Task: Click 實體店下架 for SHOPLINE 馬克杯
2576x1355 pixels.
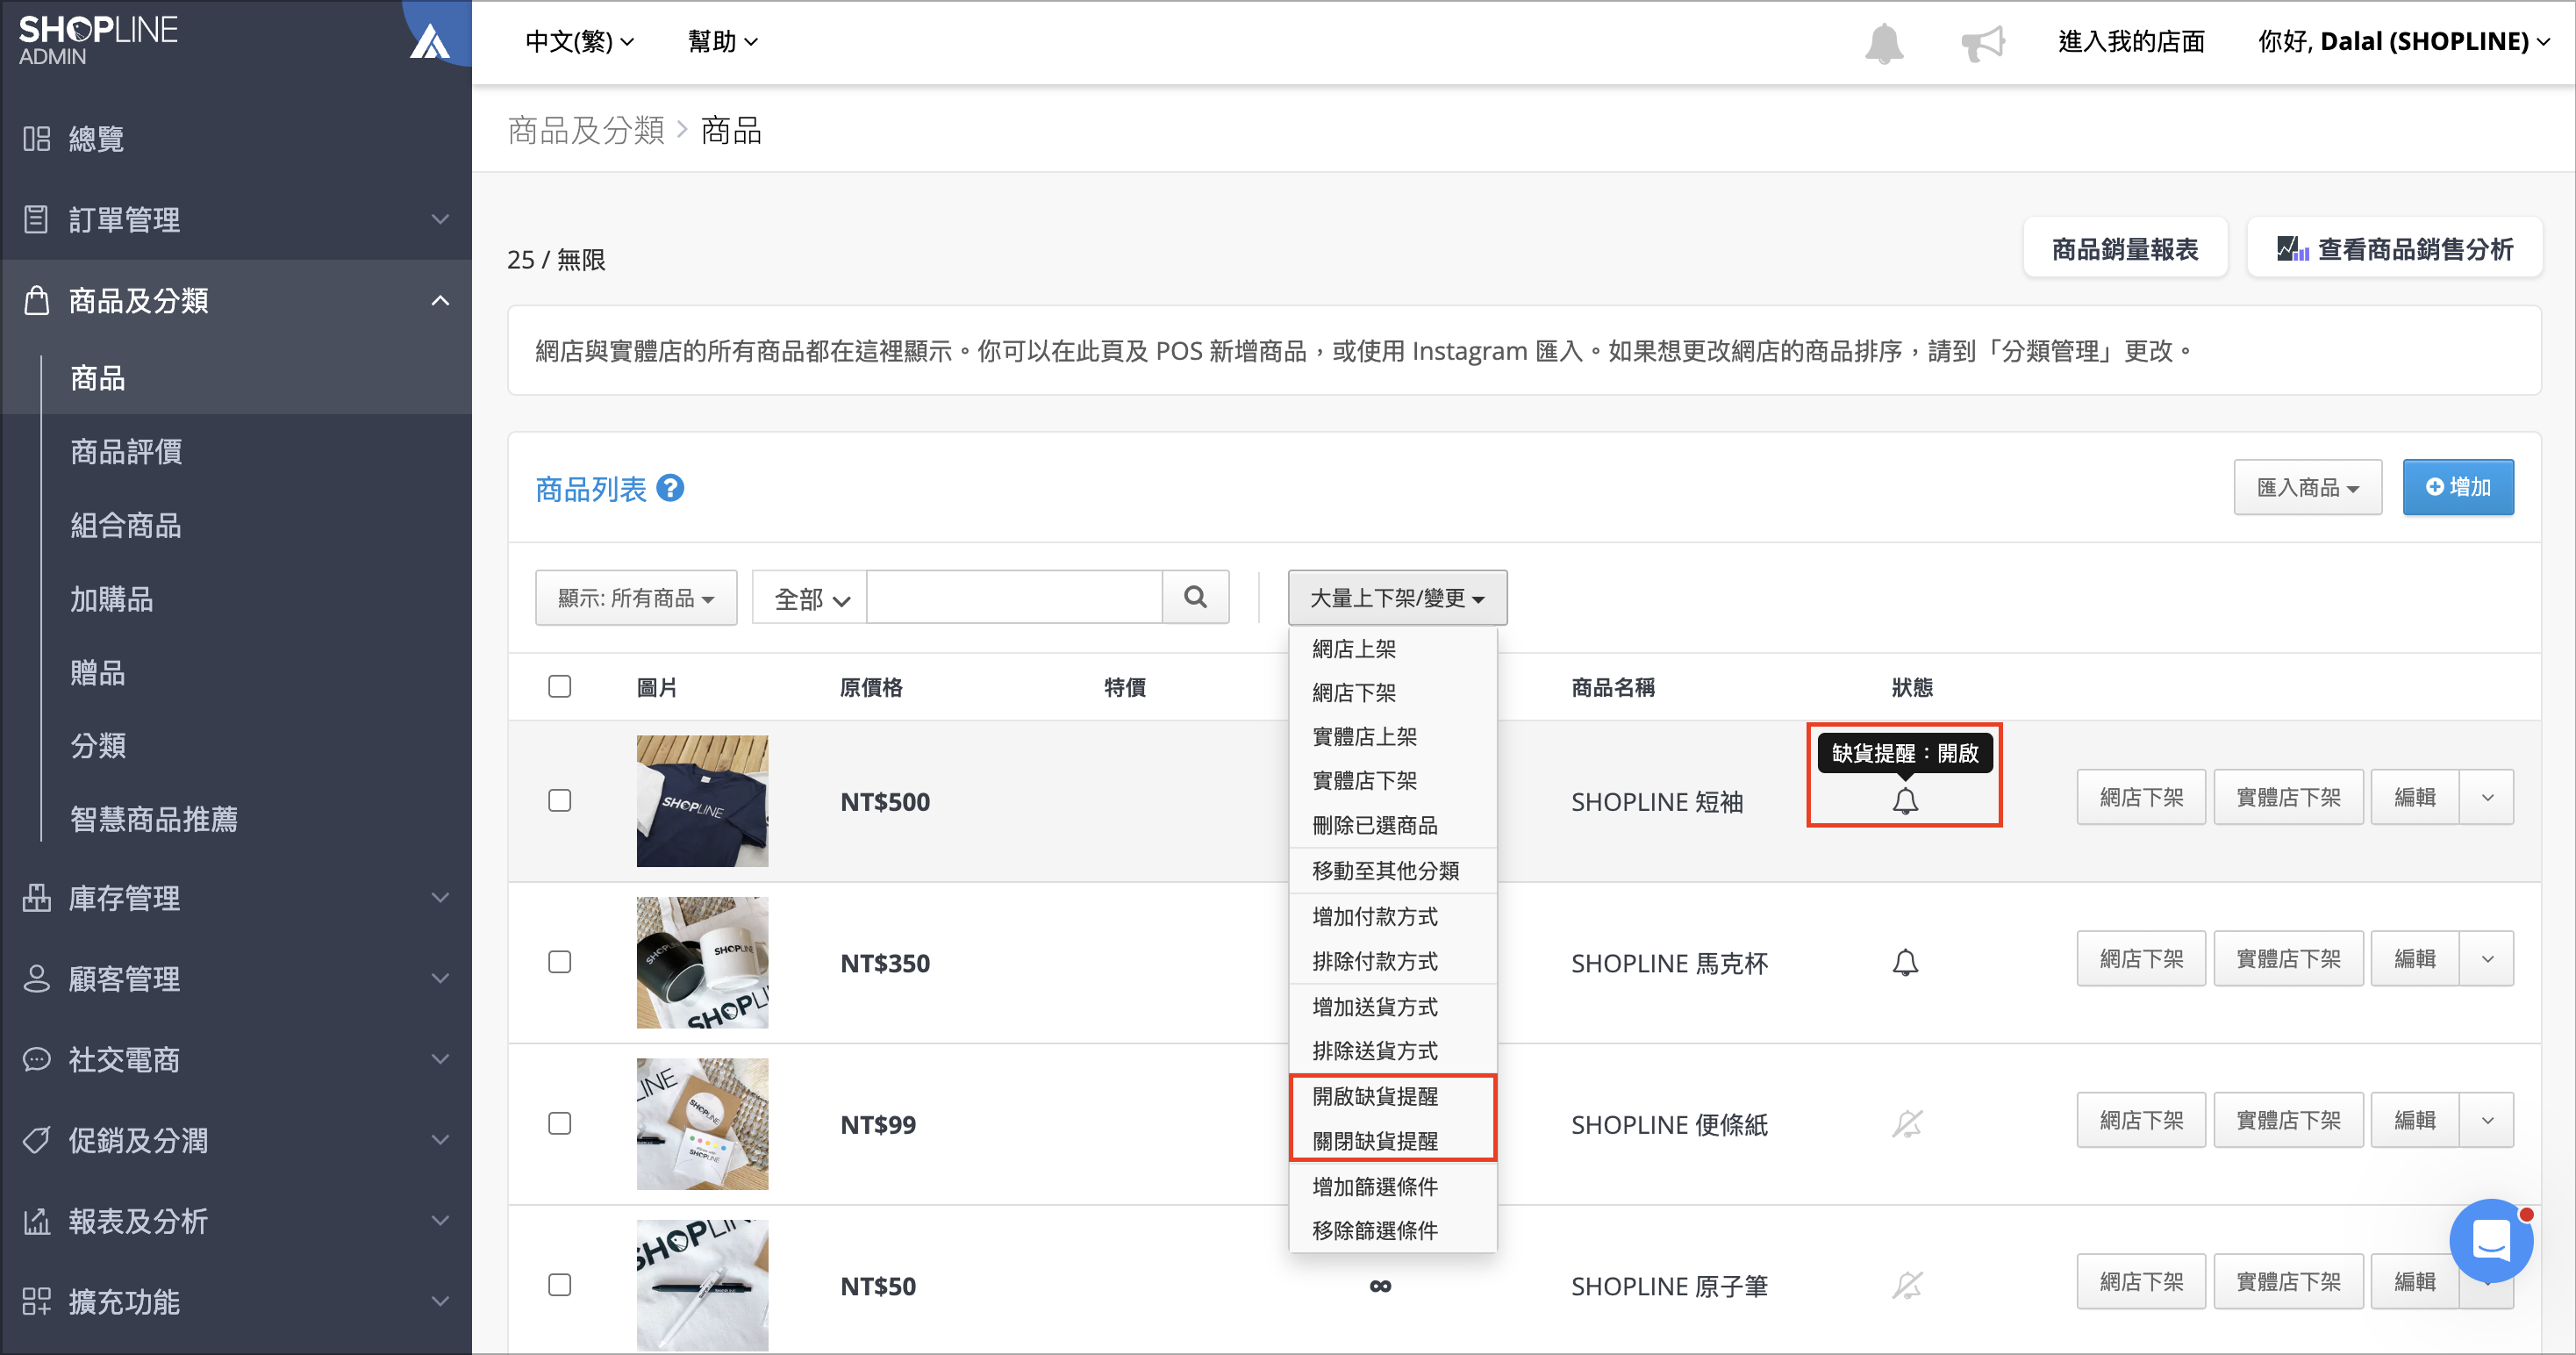Action: [2288, 959]
